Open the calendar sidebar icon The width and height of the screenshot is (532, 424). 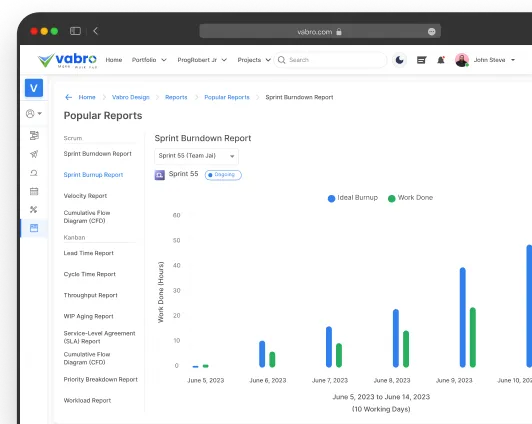click(34, 191)
